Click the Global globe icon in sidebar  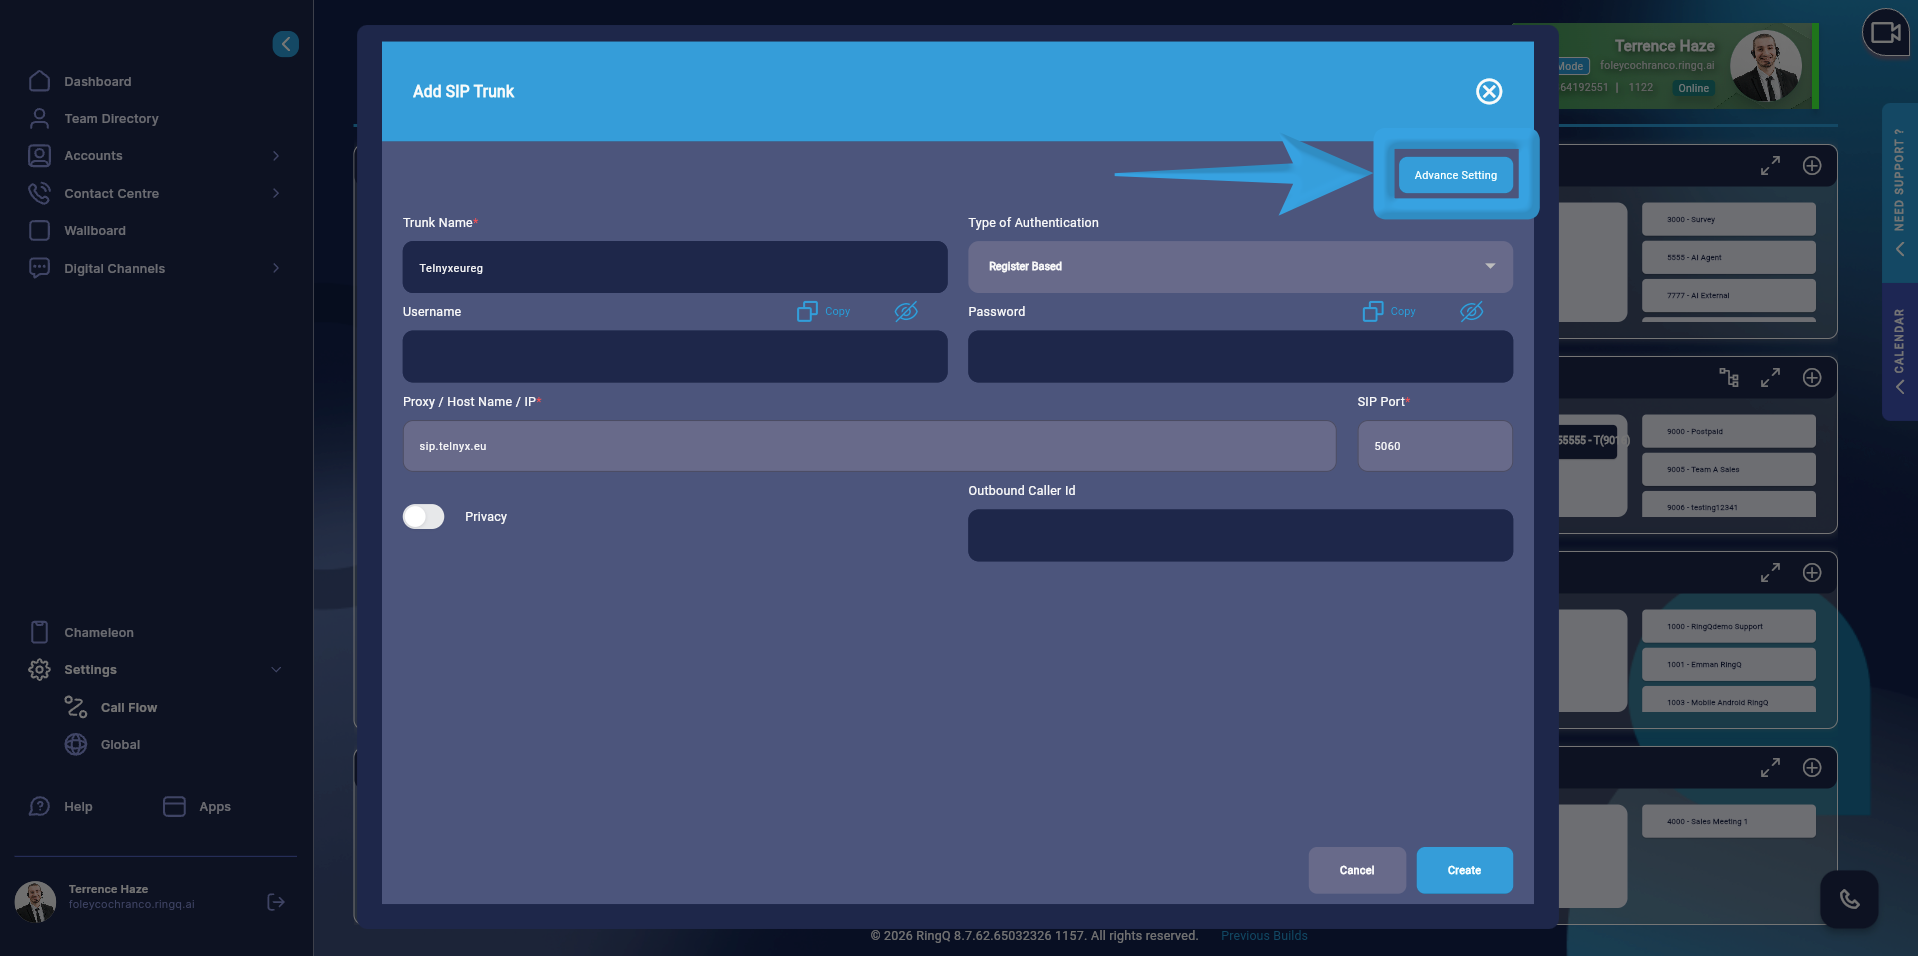tap(77, 744)
